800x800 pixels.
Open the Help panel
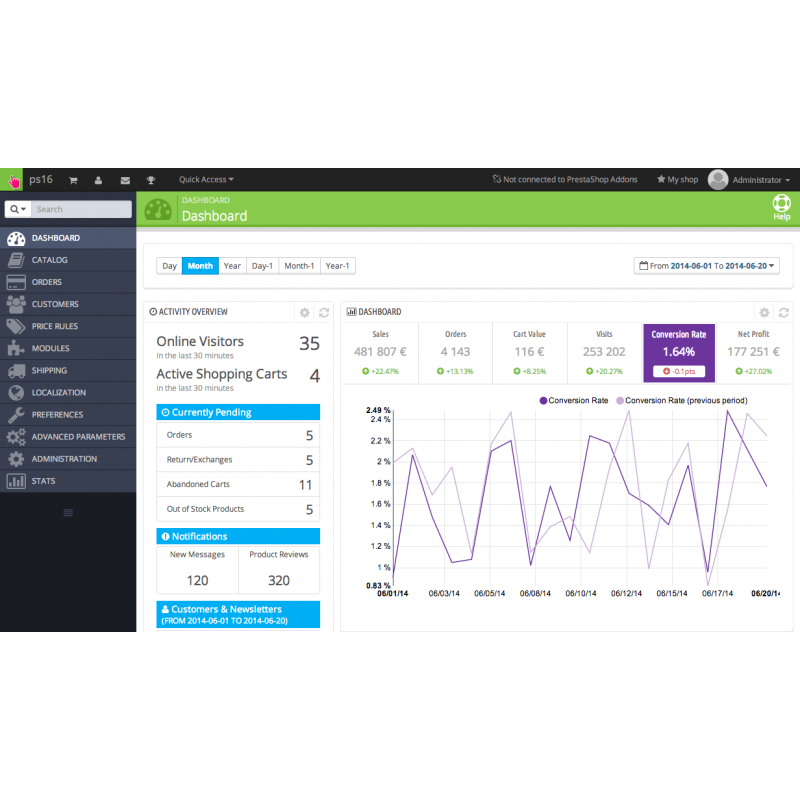[x=781, y=206]
